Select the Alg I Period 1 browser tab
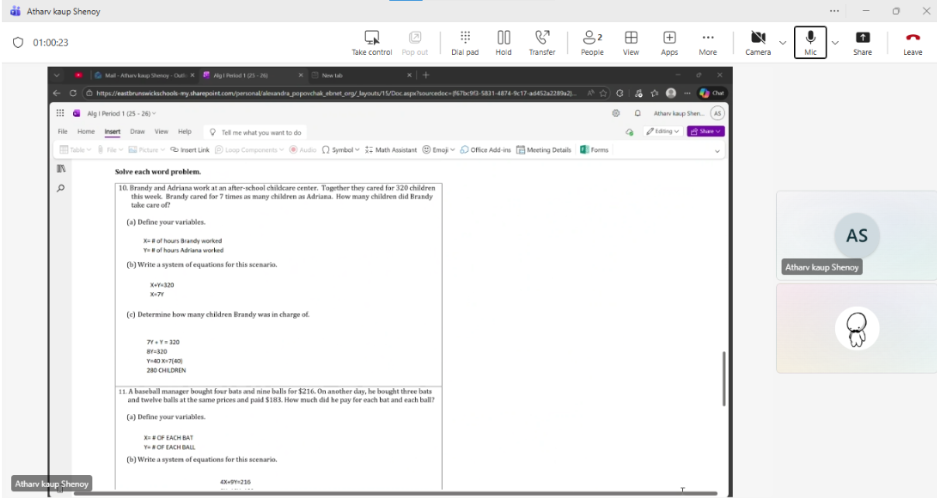 click(251, 75)
